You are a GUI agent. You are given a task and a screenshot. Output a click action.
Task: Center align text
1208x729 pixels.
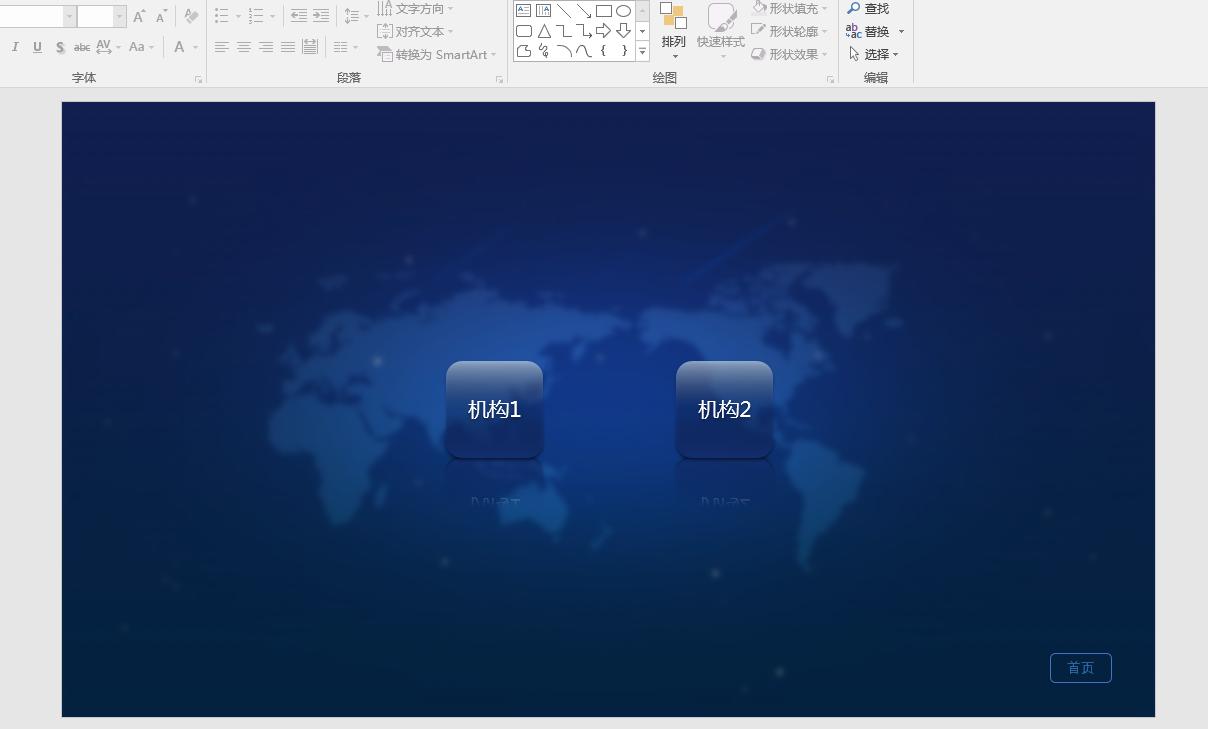(x=244, y=47)
